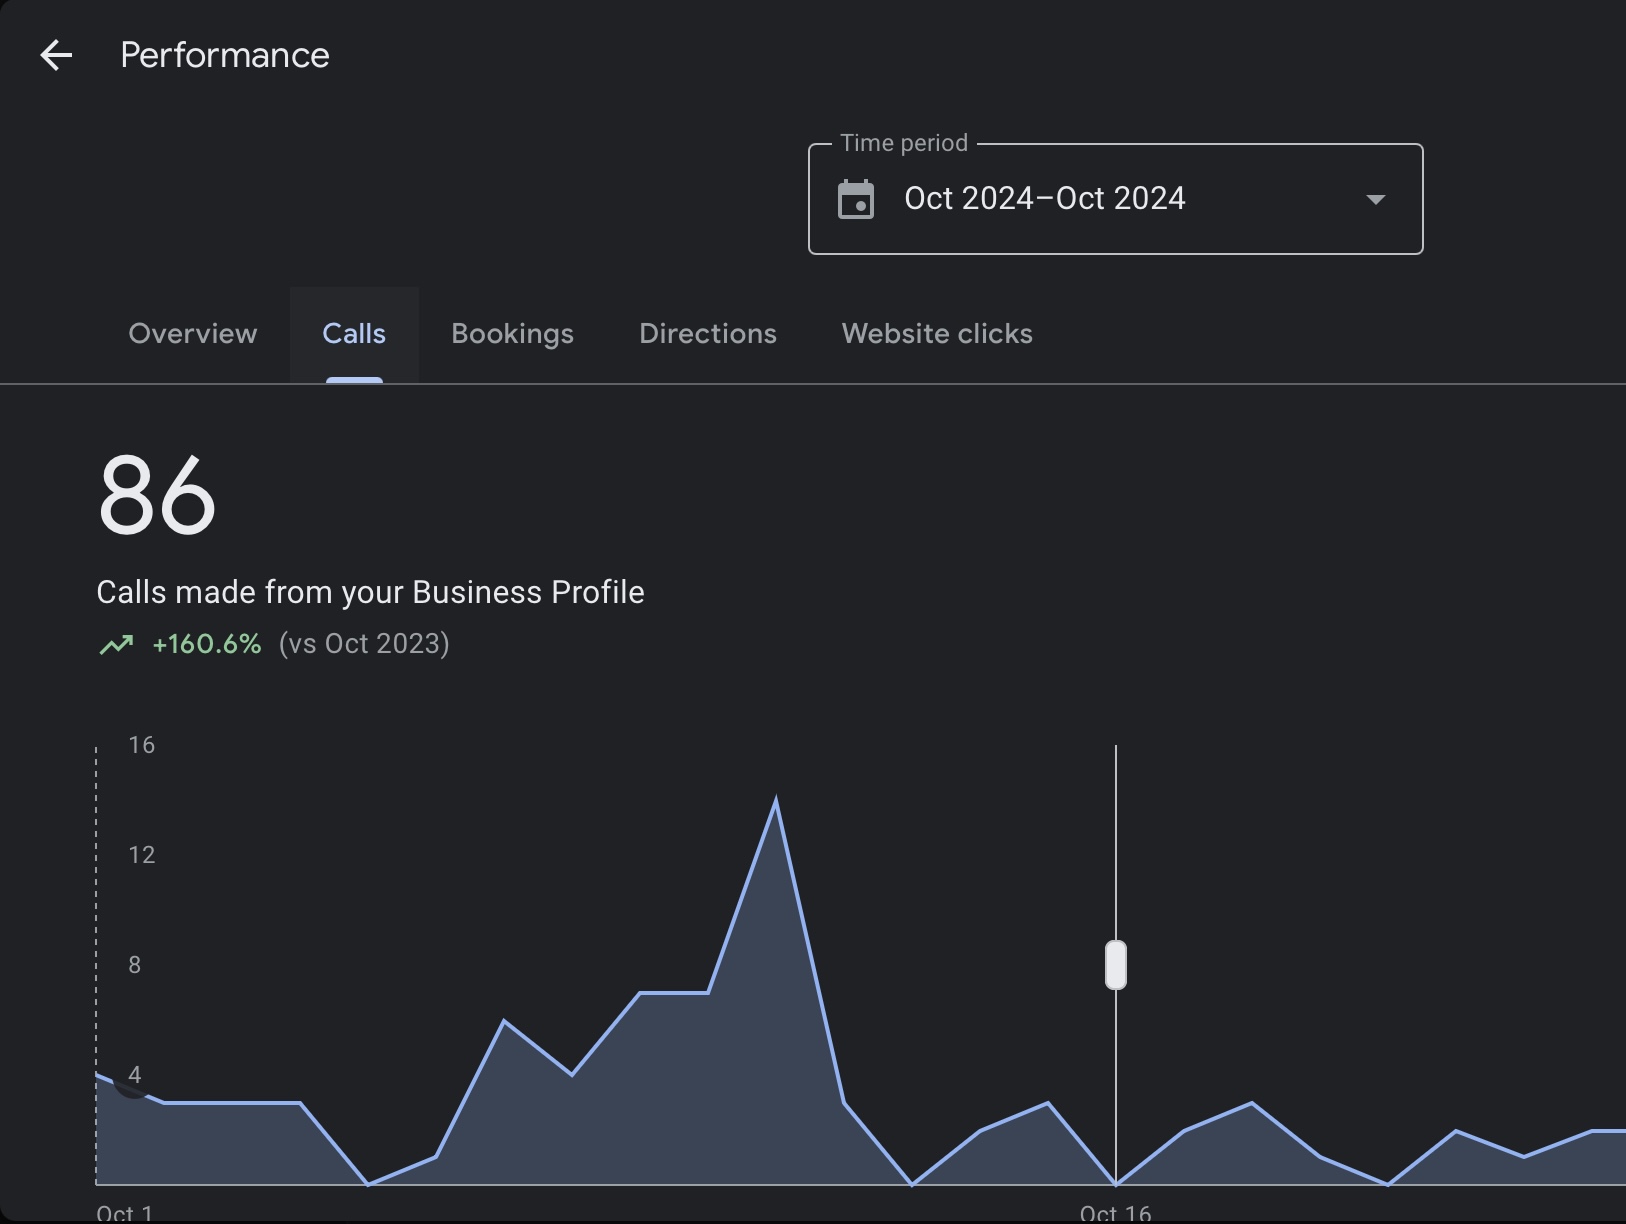This screenshot has height=1224, width=1626.
Task: Click Calls made from your Business Profile
Action: [370, 592]
